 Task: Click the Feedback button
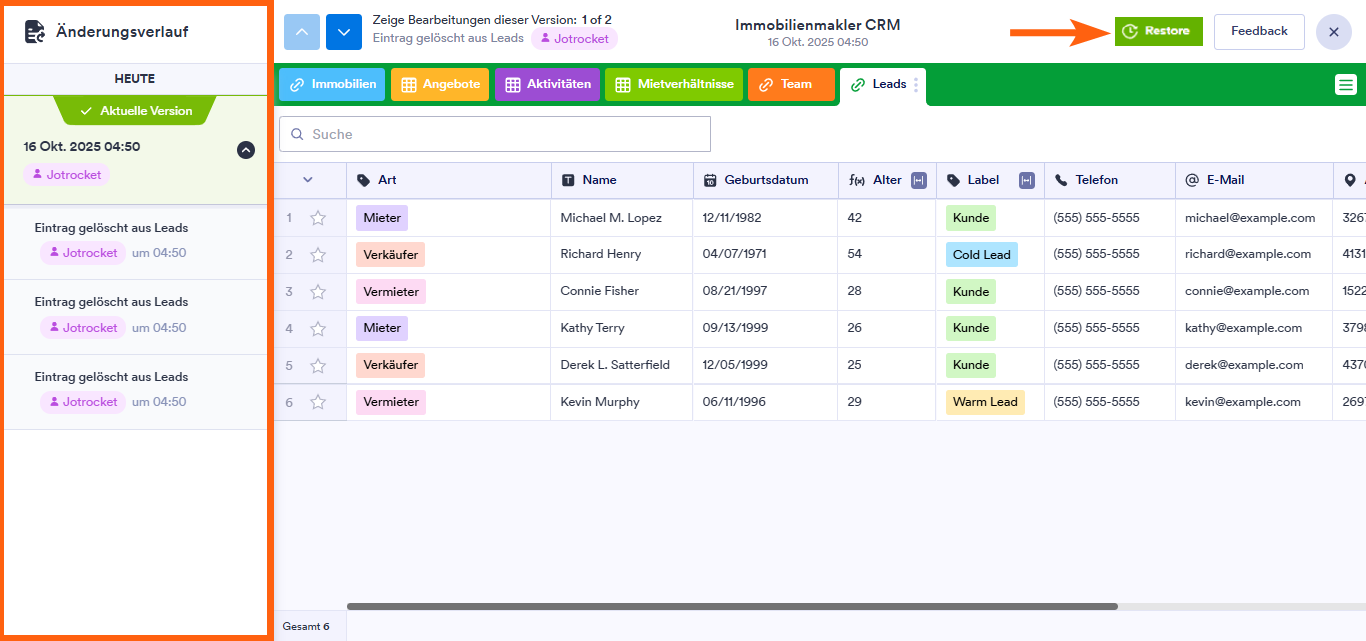[x=1258, y=32]
